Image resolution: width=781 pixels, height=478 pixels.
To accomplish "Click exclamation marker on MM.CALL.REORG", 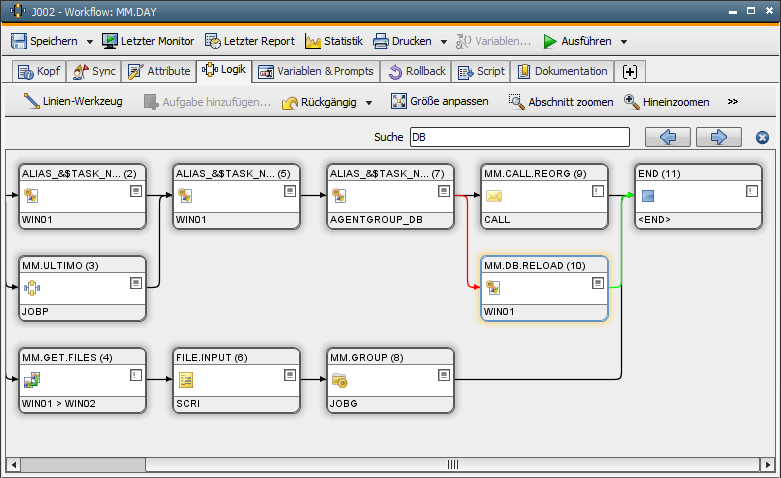I will coord(598,191).
